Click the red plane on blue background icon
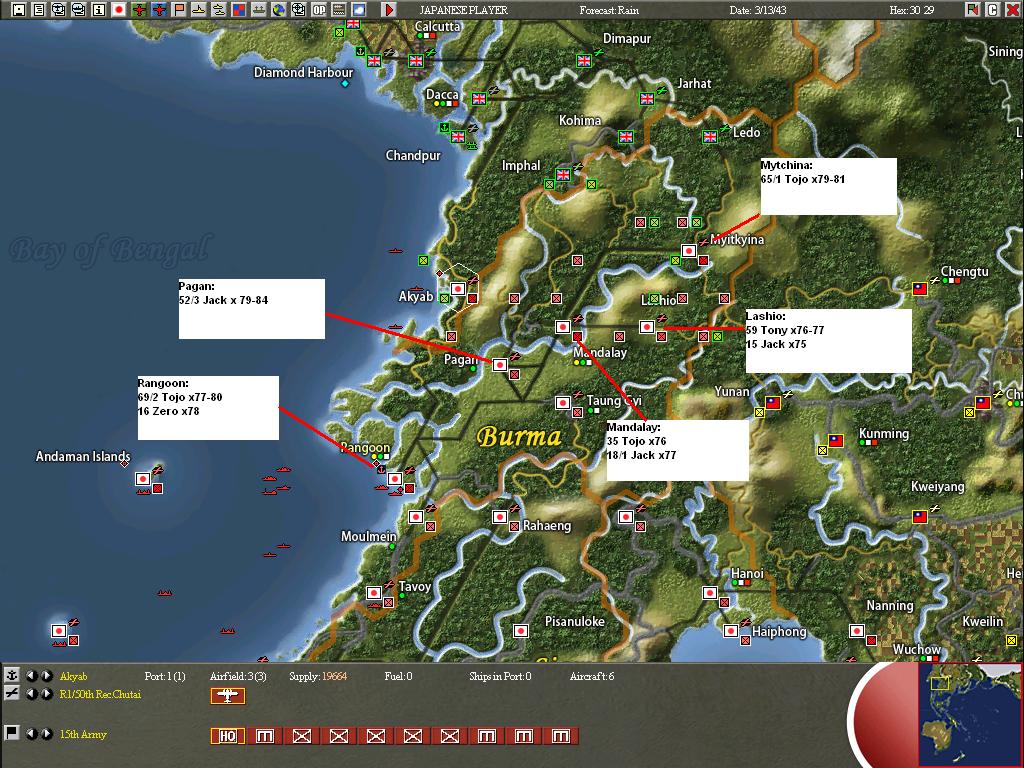This screenshot has width=1024, height=768. 159,9
